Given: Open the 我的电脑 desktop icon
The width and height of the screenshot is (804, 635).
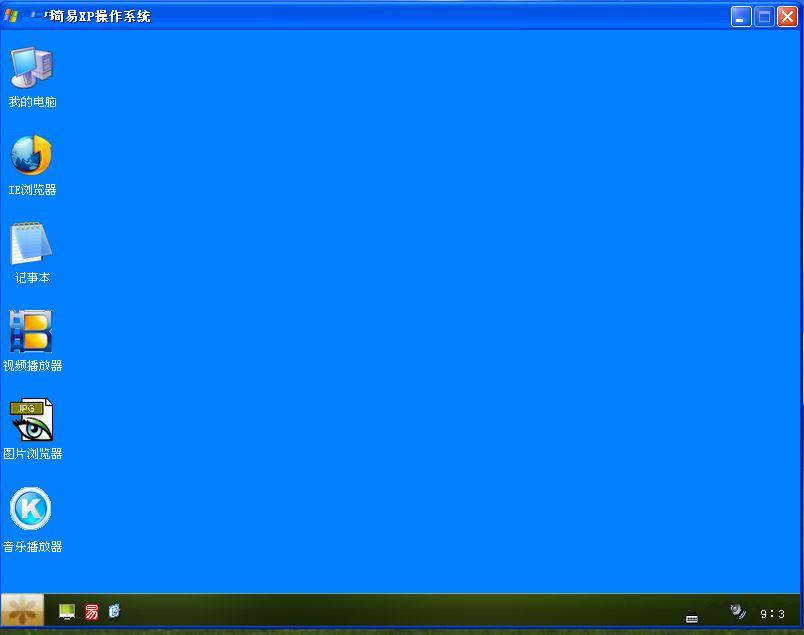Looking at the screenshot, I should coord(32,68).
